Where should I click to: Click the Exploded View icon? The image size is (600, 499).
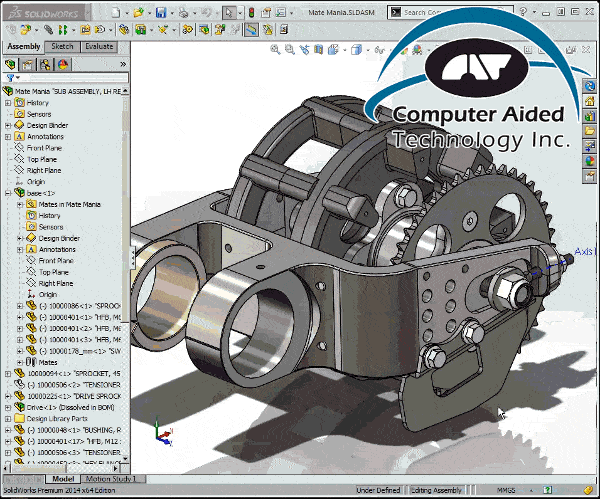pos(220,29)
